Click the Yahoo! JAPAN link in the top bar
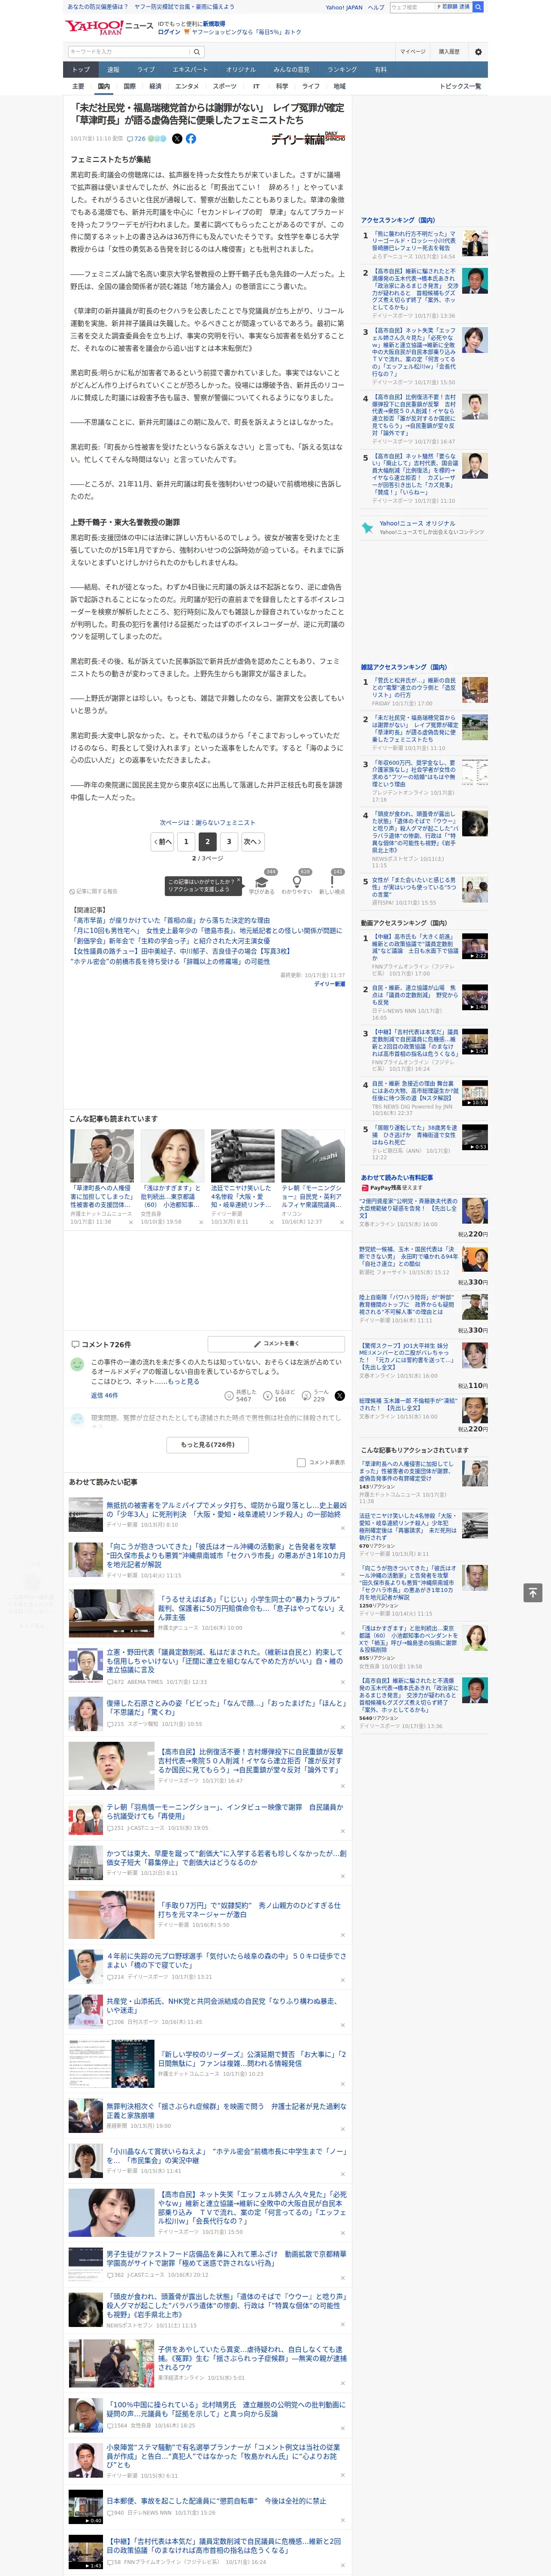Screen dimensions: 551x2576 pos(344,7)
